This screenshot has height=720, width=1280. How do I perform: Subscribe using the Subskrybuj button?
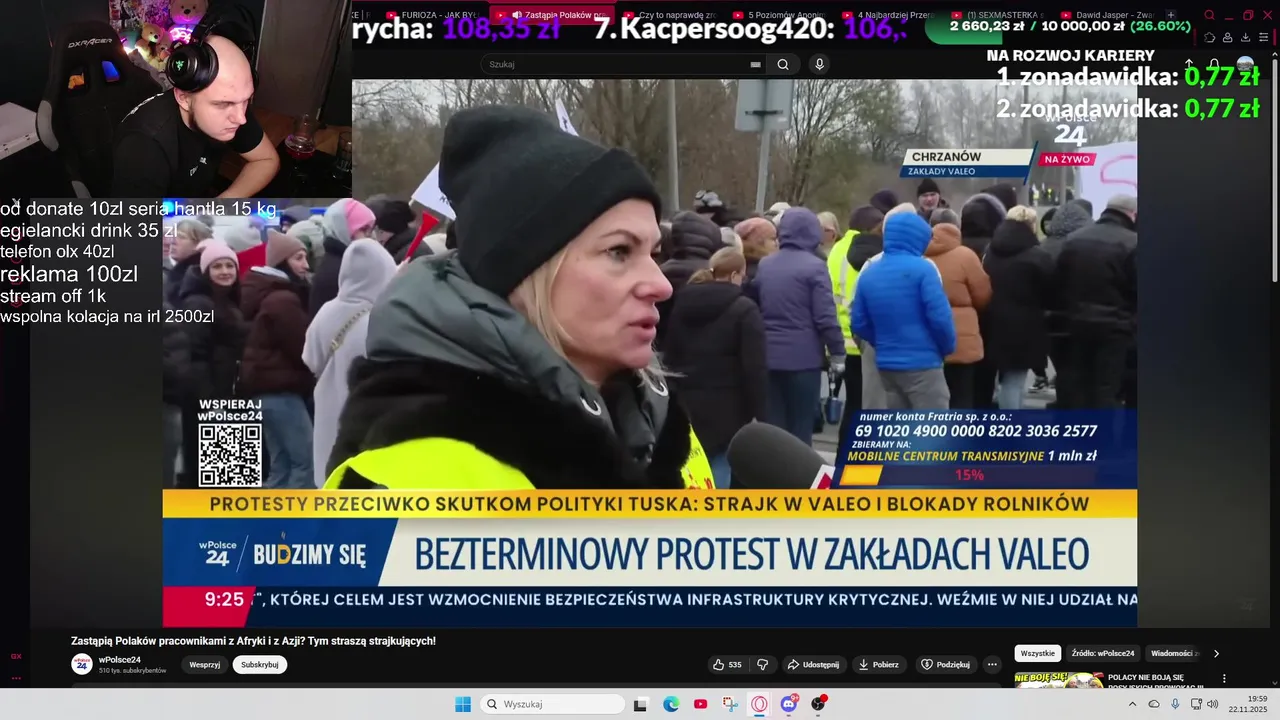pyautogui.click(x=260, y=664)
